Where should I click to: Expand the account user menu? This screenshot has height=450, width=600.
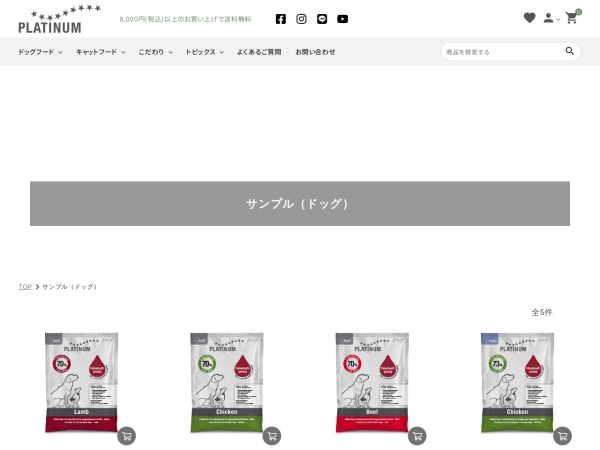[x=551, y=18]
